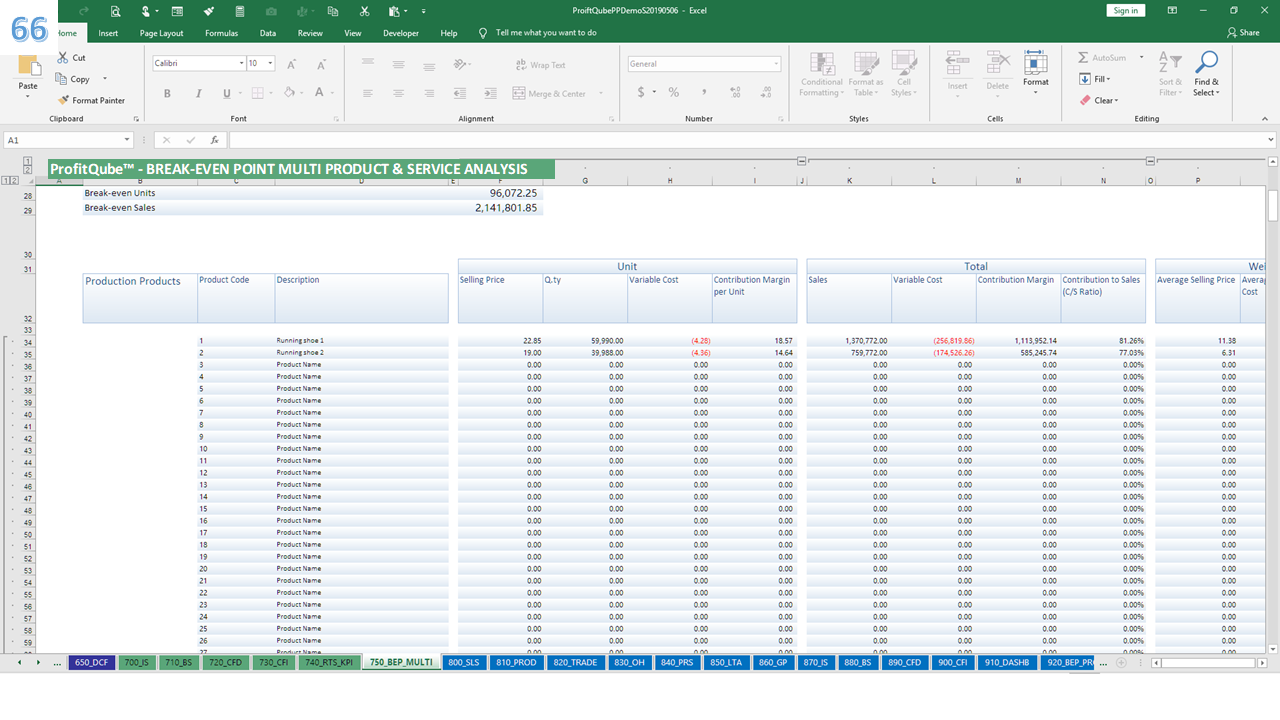
Task: Click the Accounting dollar format button
Action: pos(641,92)
